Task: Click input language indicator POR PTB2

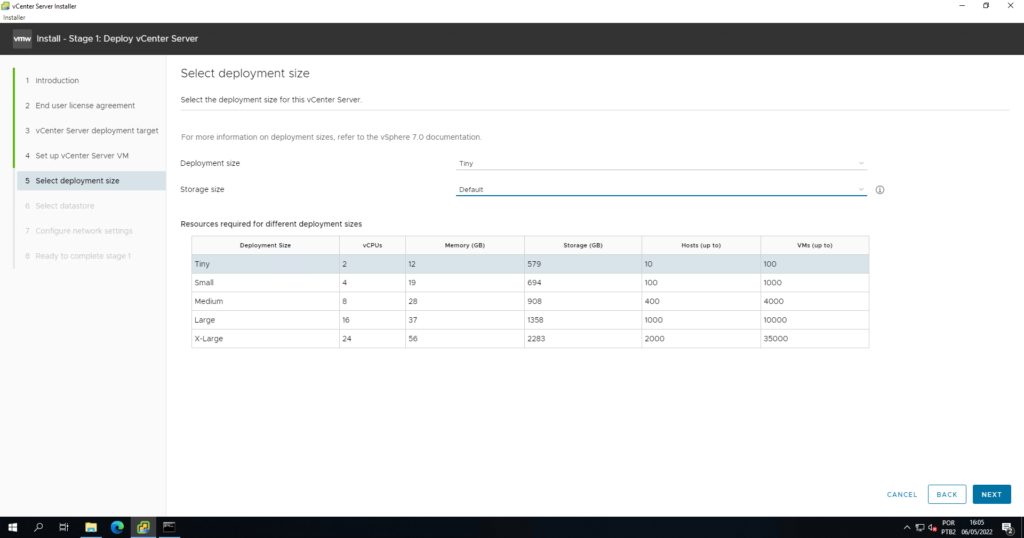Action: (x=948, y=528)
